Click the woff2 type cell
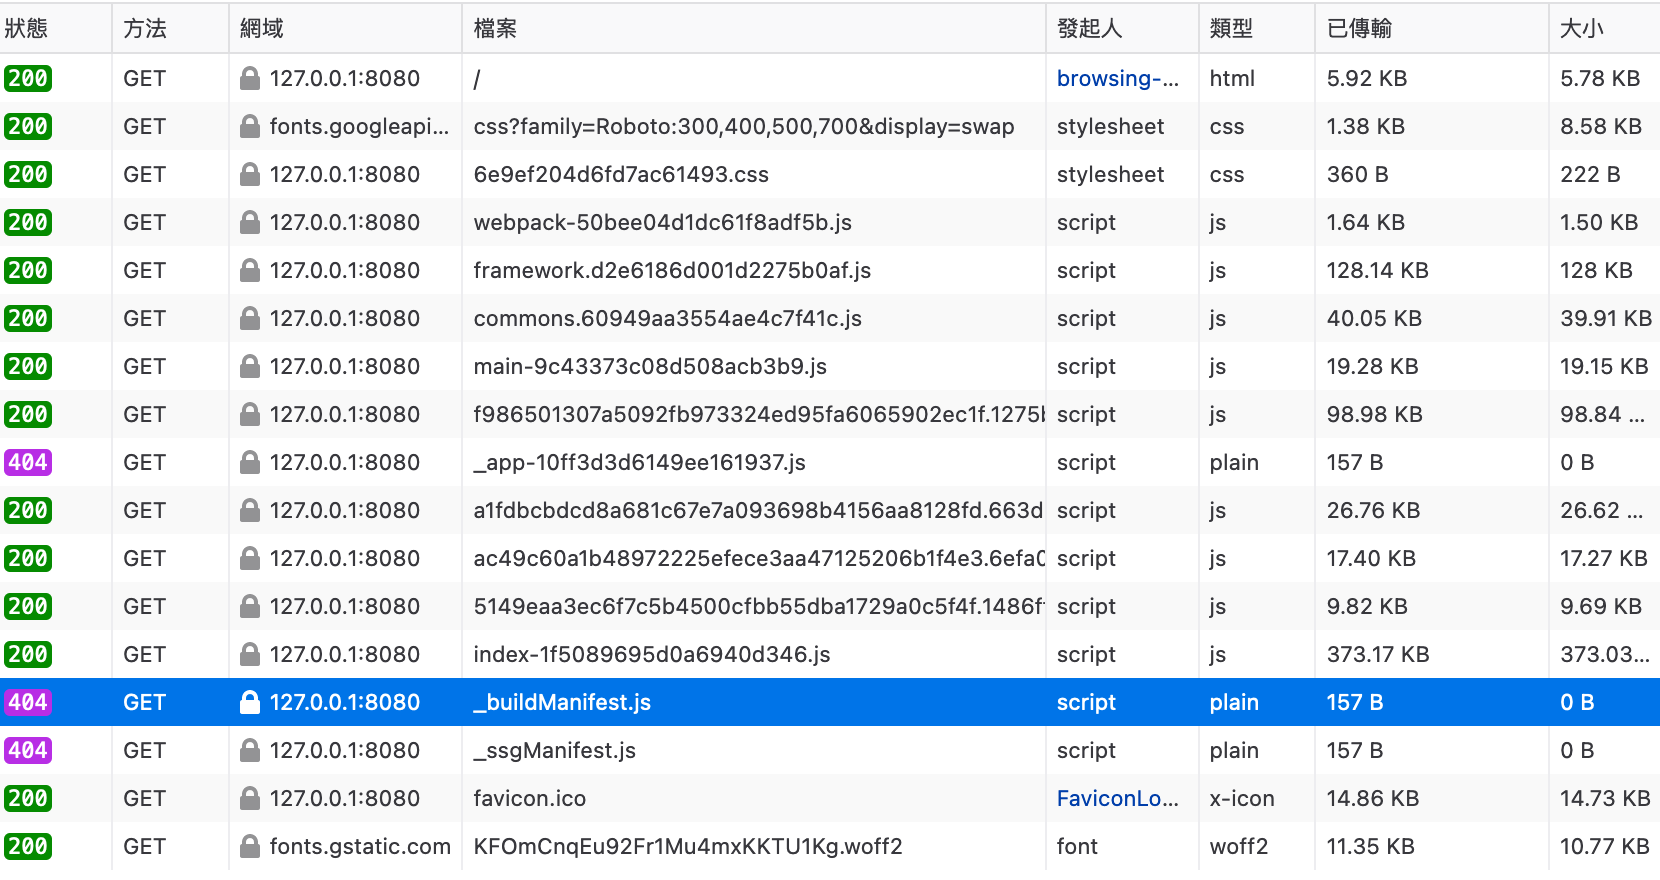Screen dimensions: 1660x880 pyautogui.click(x=1238, y=846)
